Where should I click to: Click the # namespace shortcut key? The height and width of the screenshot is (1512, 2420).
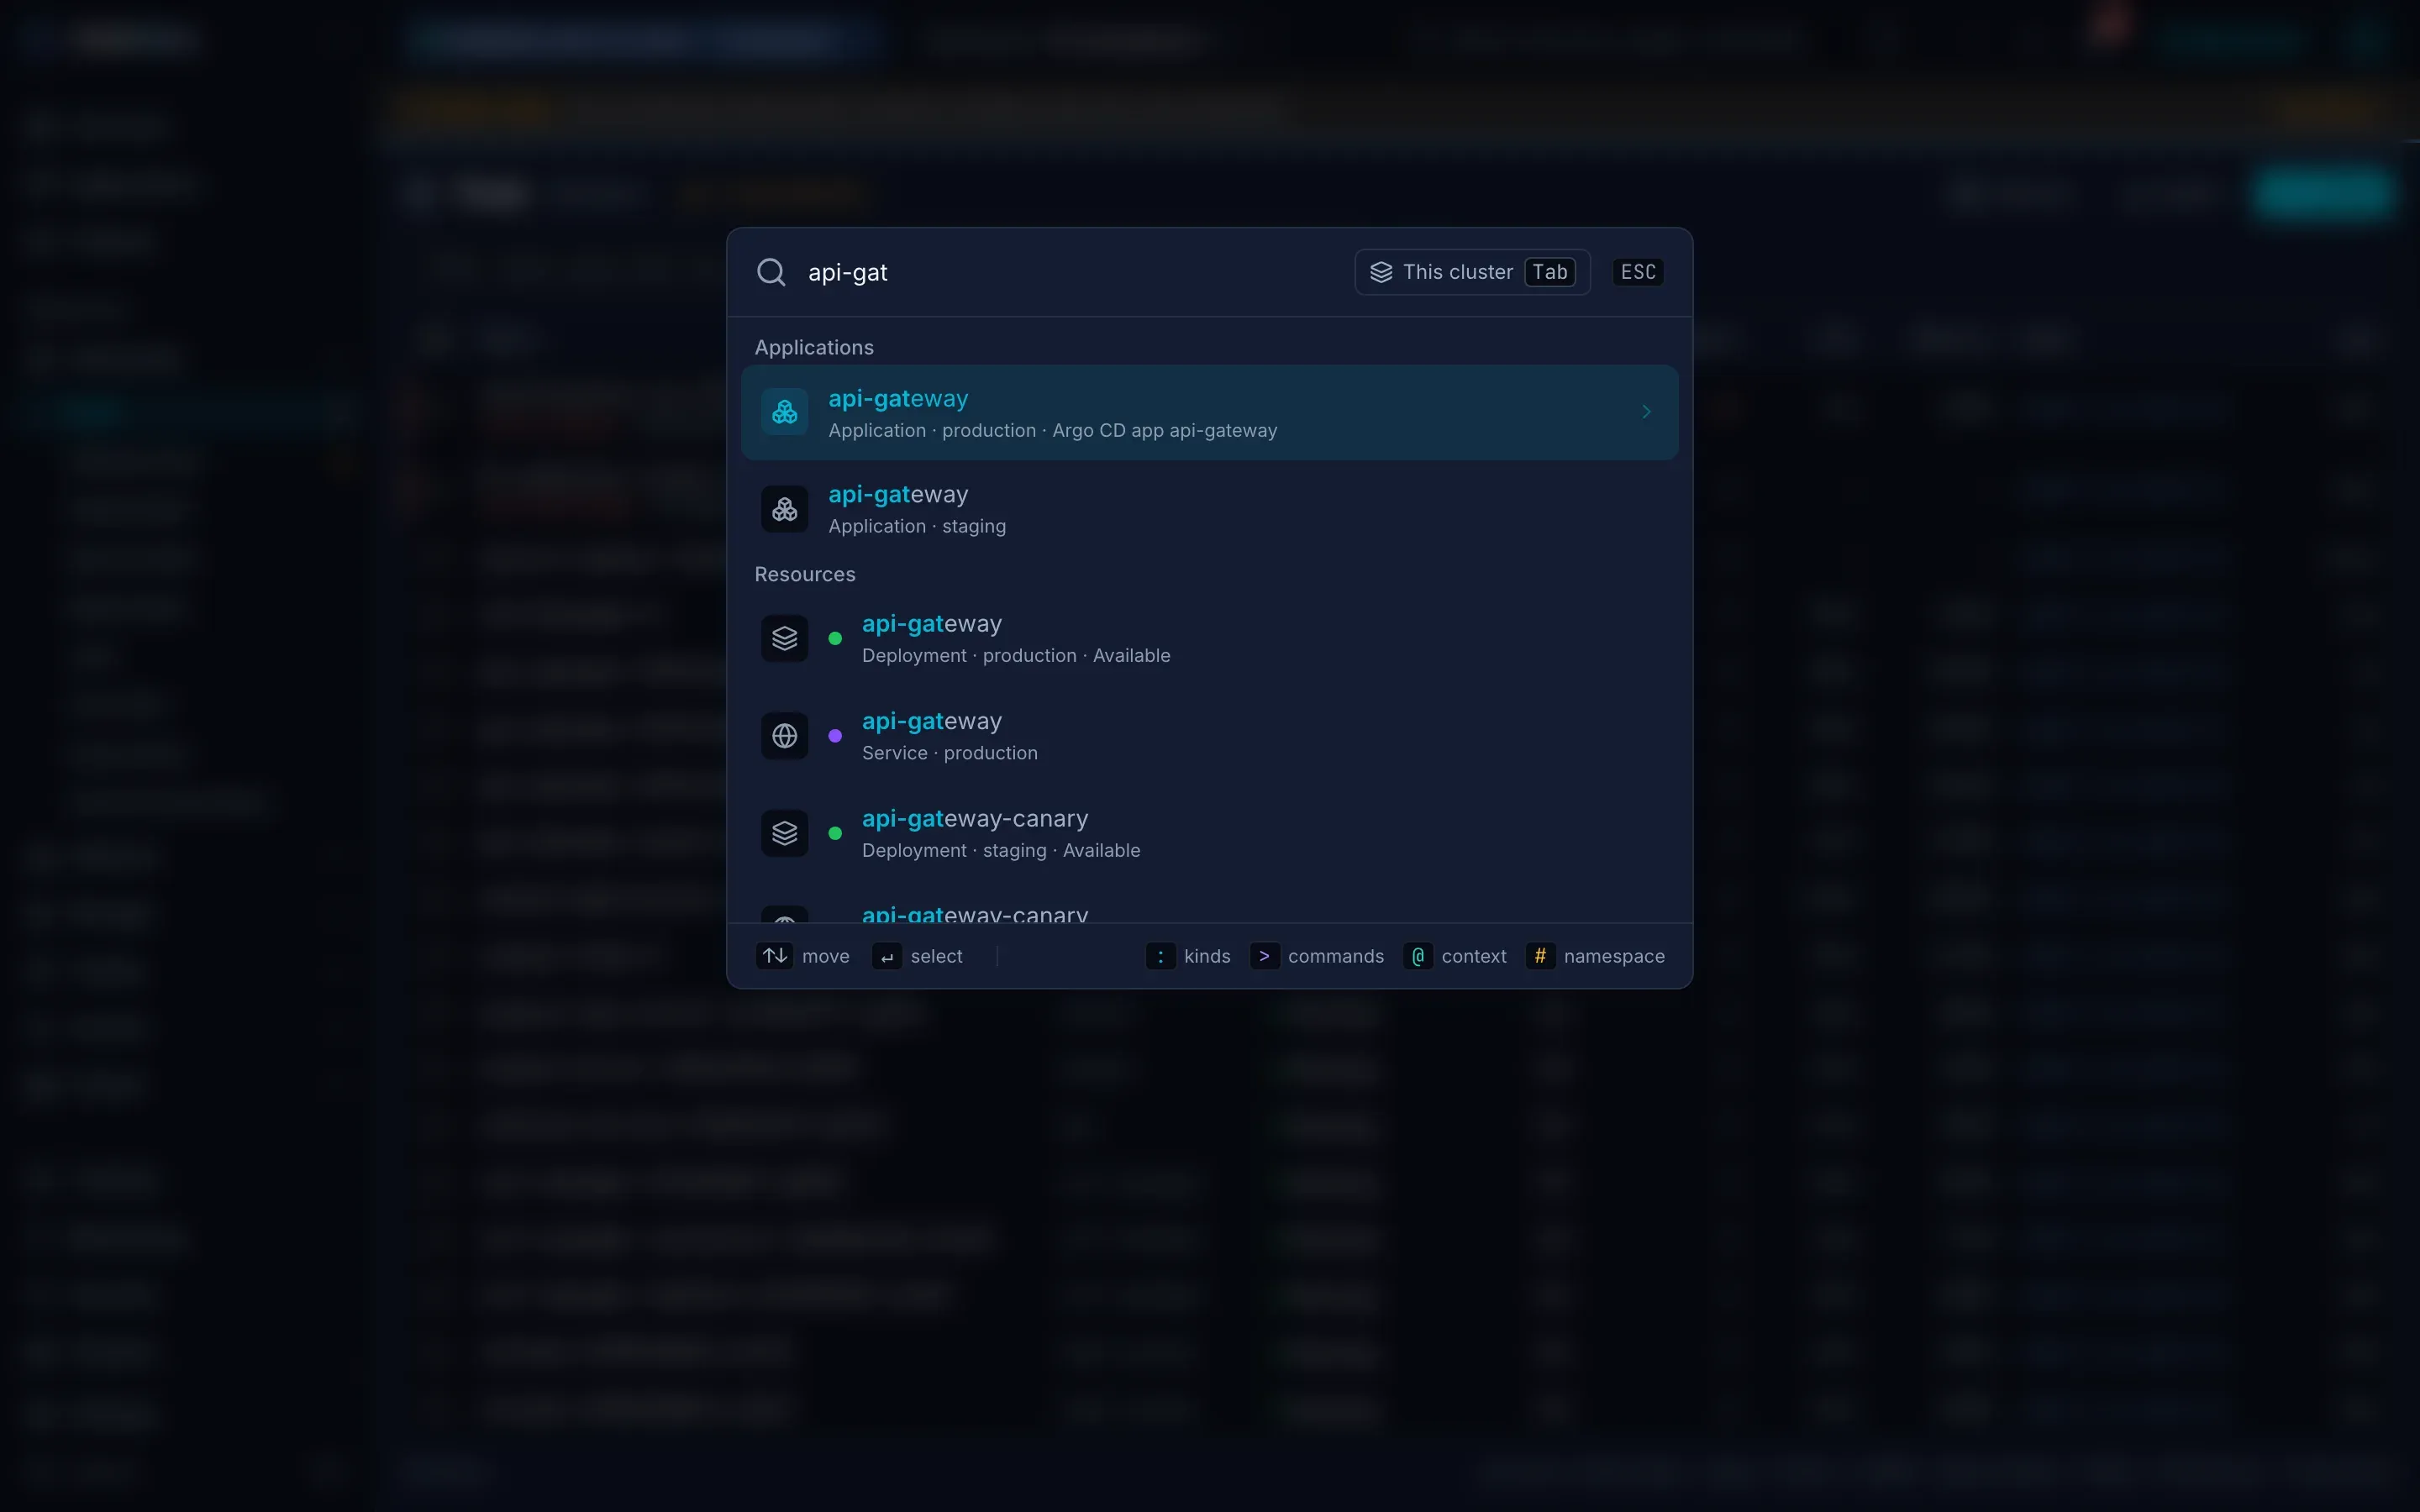[x=1540, y=956]
